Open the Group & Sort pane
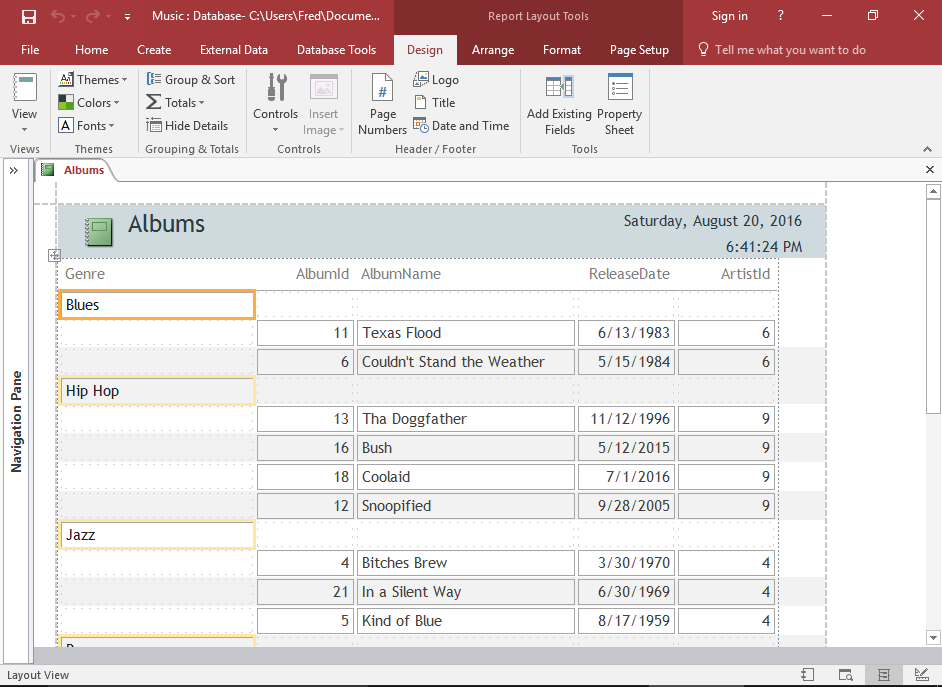The image size is (942, 687). coord(191,79)
